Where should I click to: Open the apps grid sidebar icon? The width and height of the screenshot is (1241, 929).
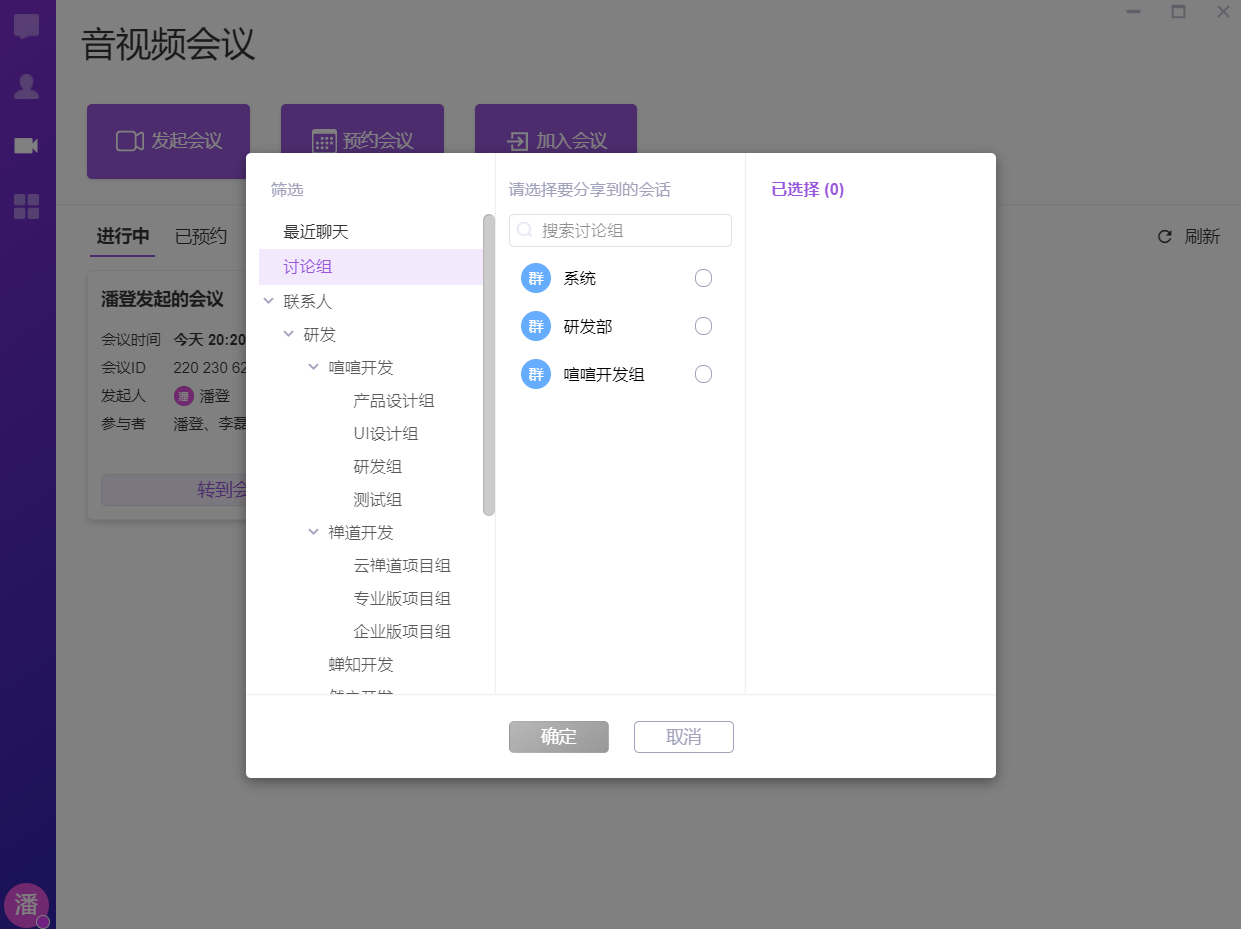pos(27,207)
